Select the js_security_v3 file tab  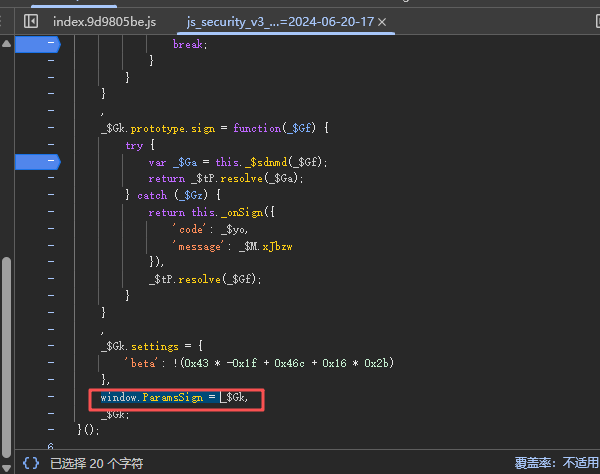pos(280,22)
